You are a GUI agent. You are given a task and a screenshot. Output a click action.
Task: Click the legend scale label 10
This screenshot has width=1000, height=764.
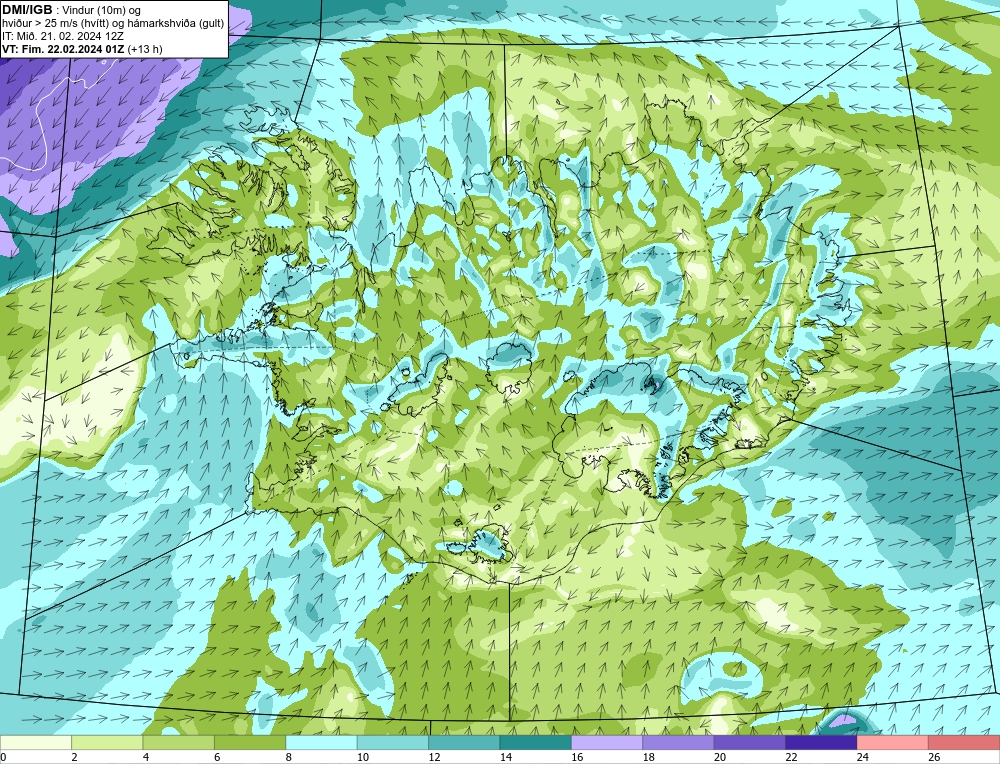tap(363, 758)
